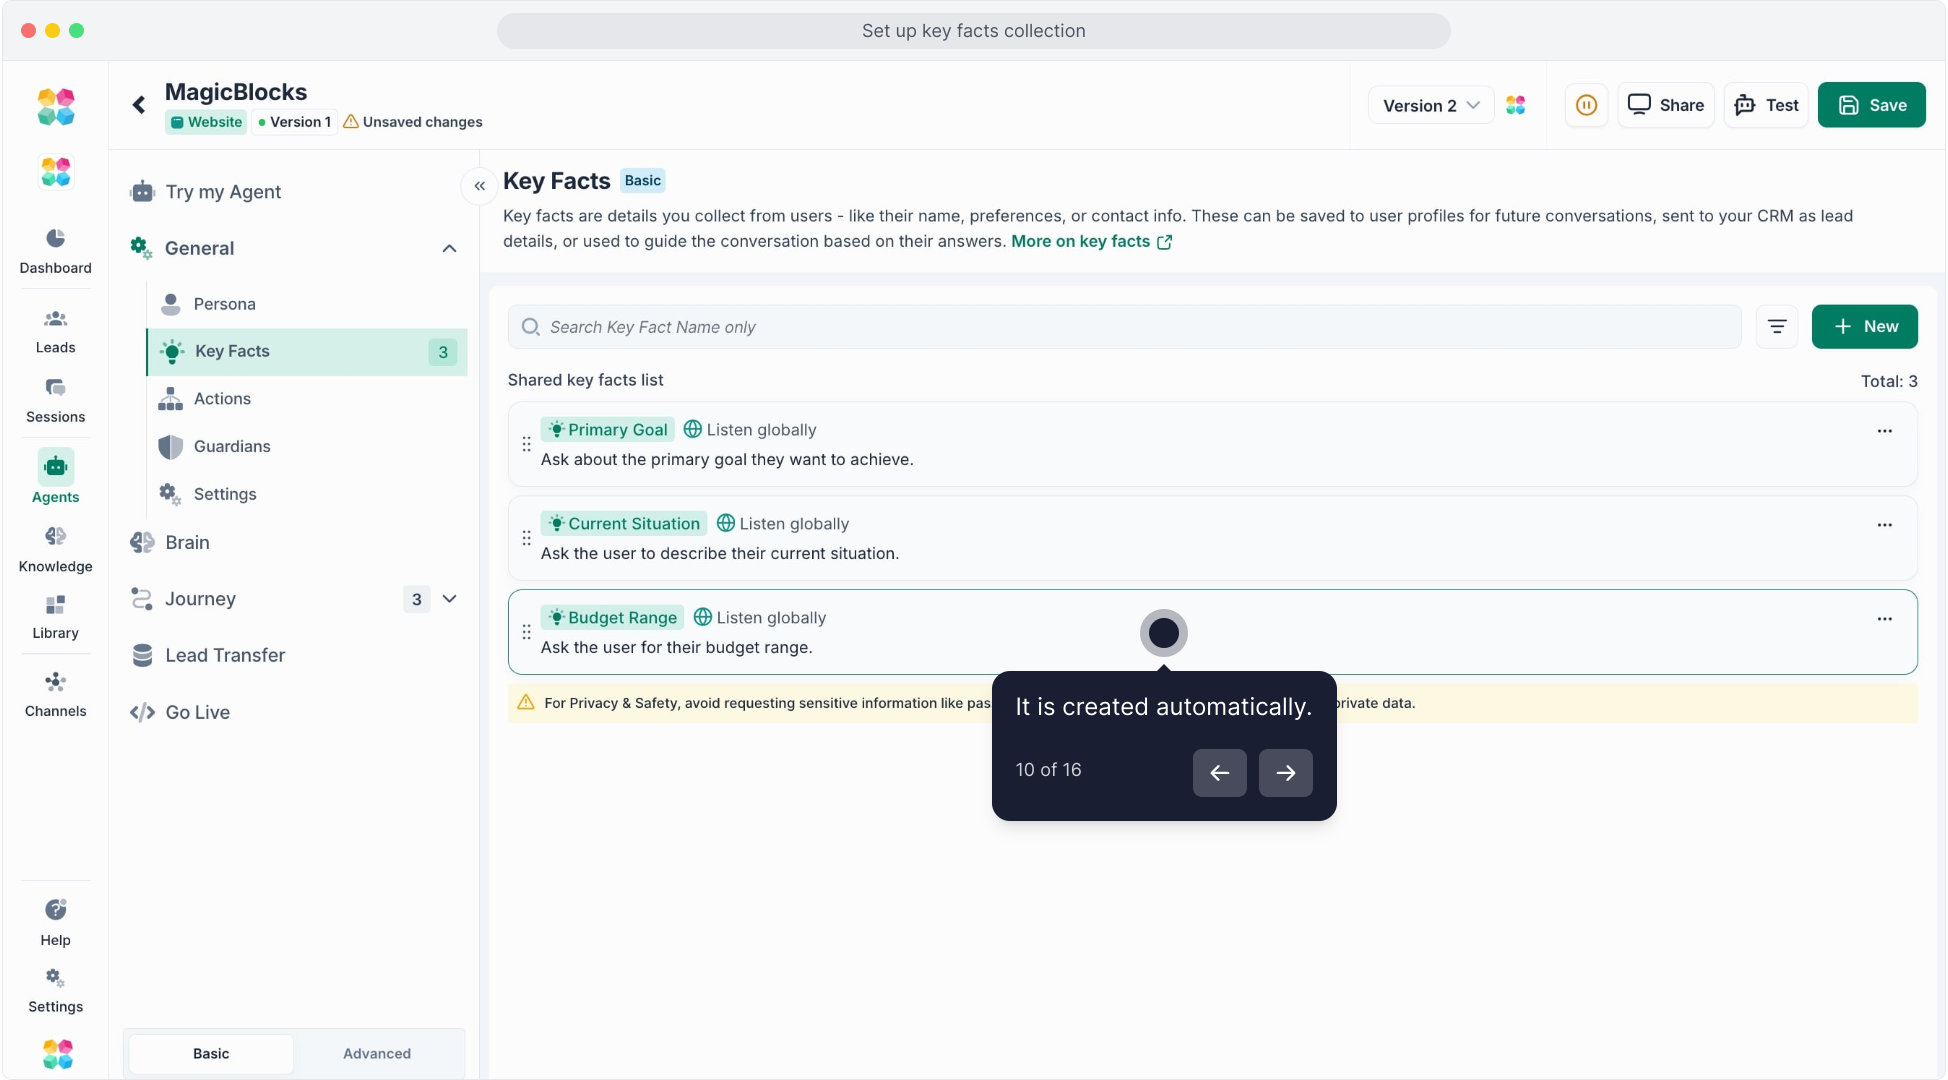Click the pause icon near Share
Viewport: 1948px width, 1080px height.
point(1586,105)
